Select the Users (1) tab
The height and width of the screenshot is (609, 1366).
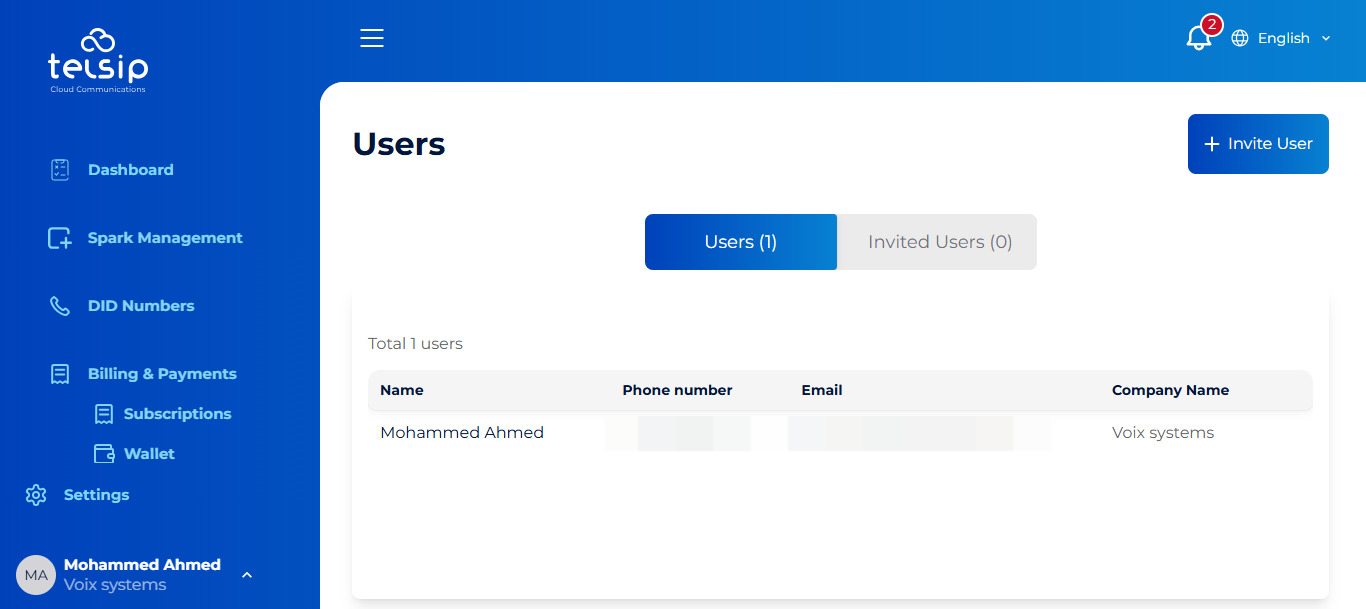click(740, 242)
